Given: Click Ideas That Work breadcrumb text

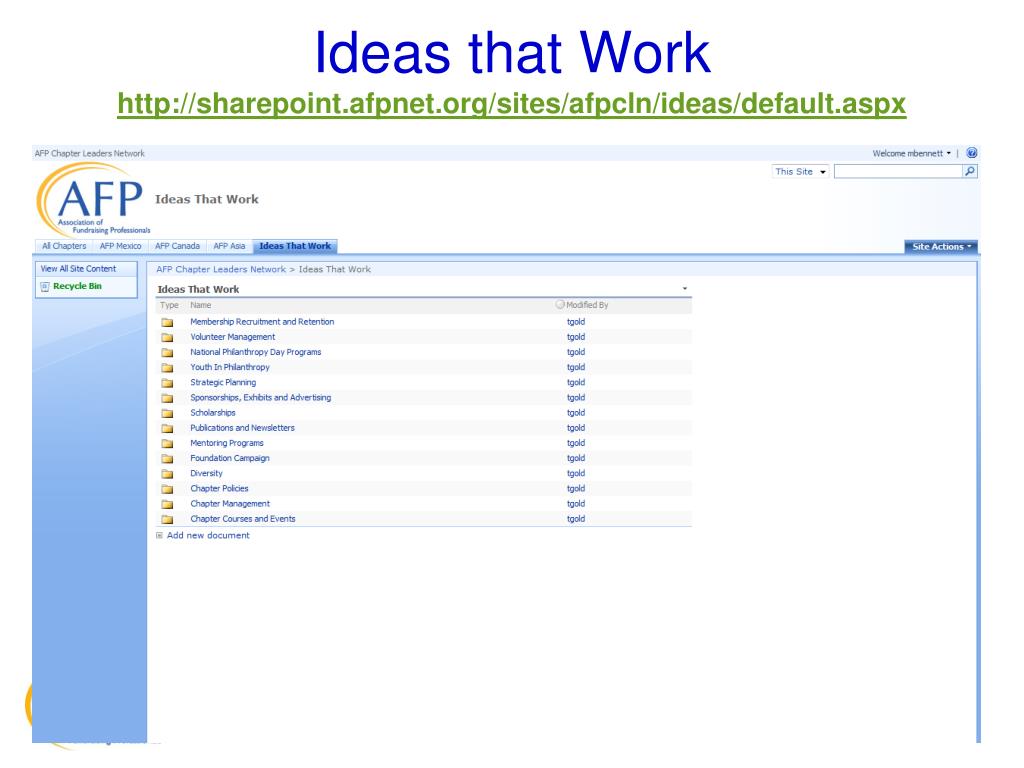Looking at the screenshot, I should tap(334, 270).
